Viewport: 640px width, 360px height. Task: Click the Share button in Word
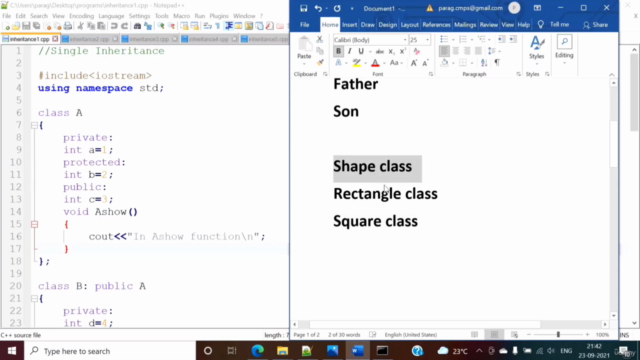pos(596,24)
